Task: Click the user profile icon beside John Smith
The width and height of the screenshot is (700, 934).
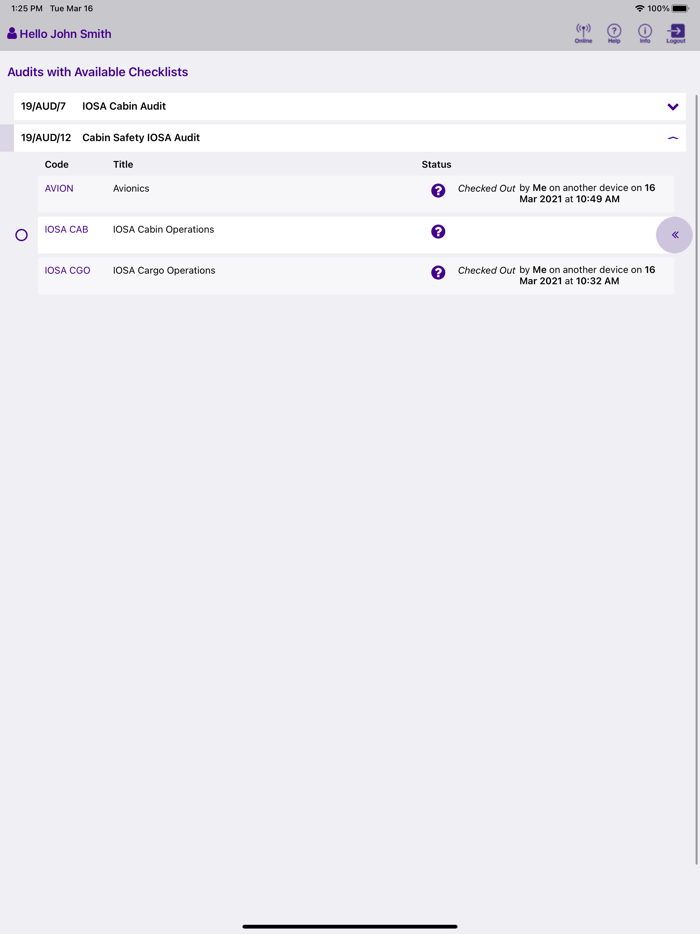Action: [9, 33]
